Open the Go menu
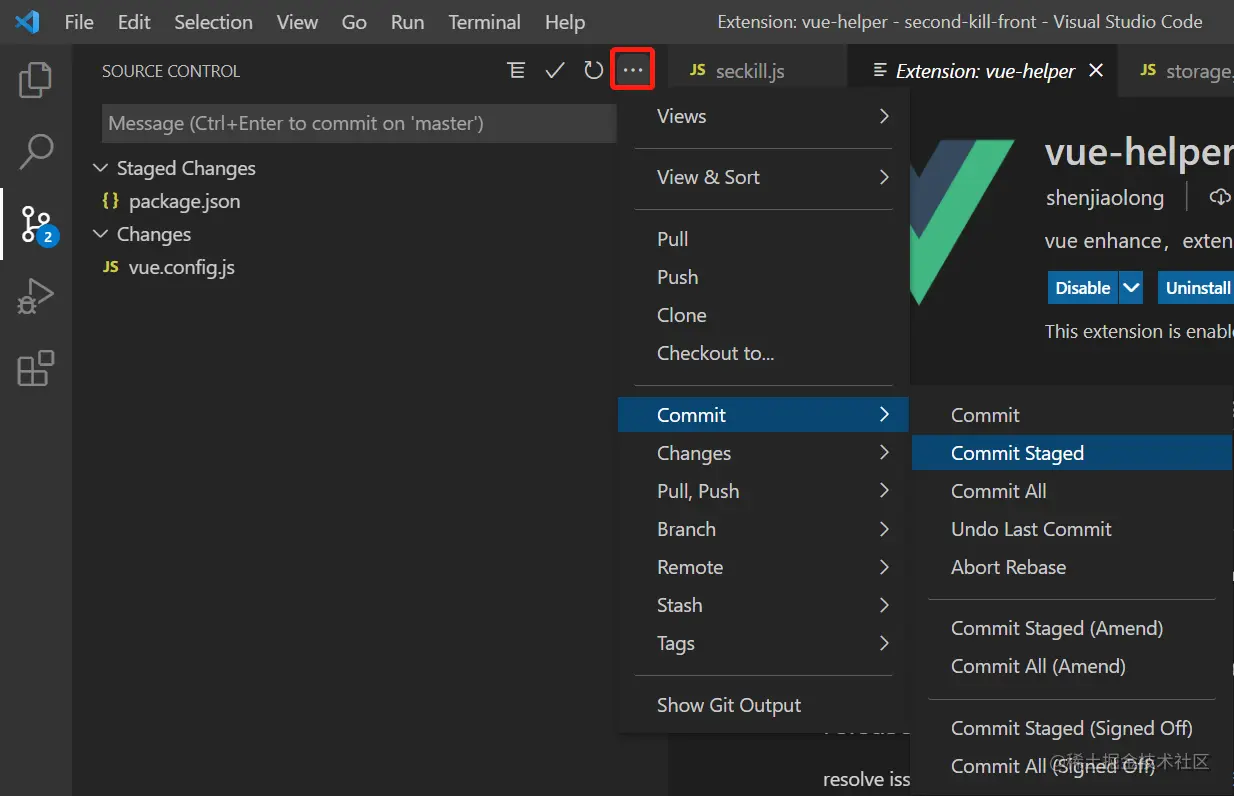Viewport: 1234px width, 796px height. (354, 21)
